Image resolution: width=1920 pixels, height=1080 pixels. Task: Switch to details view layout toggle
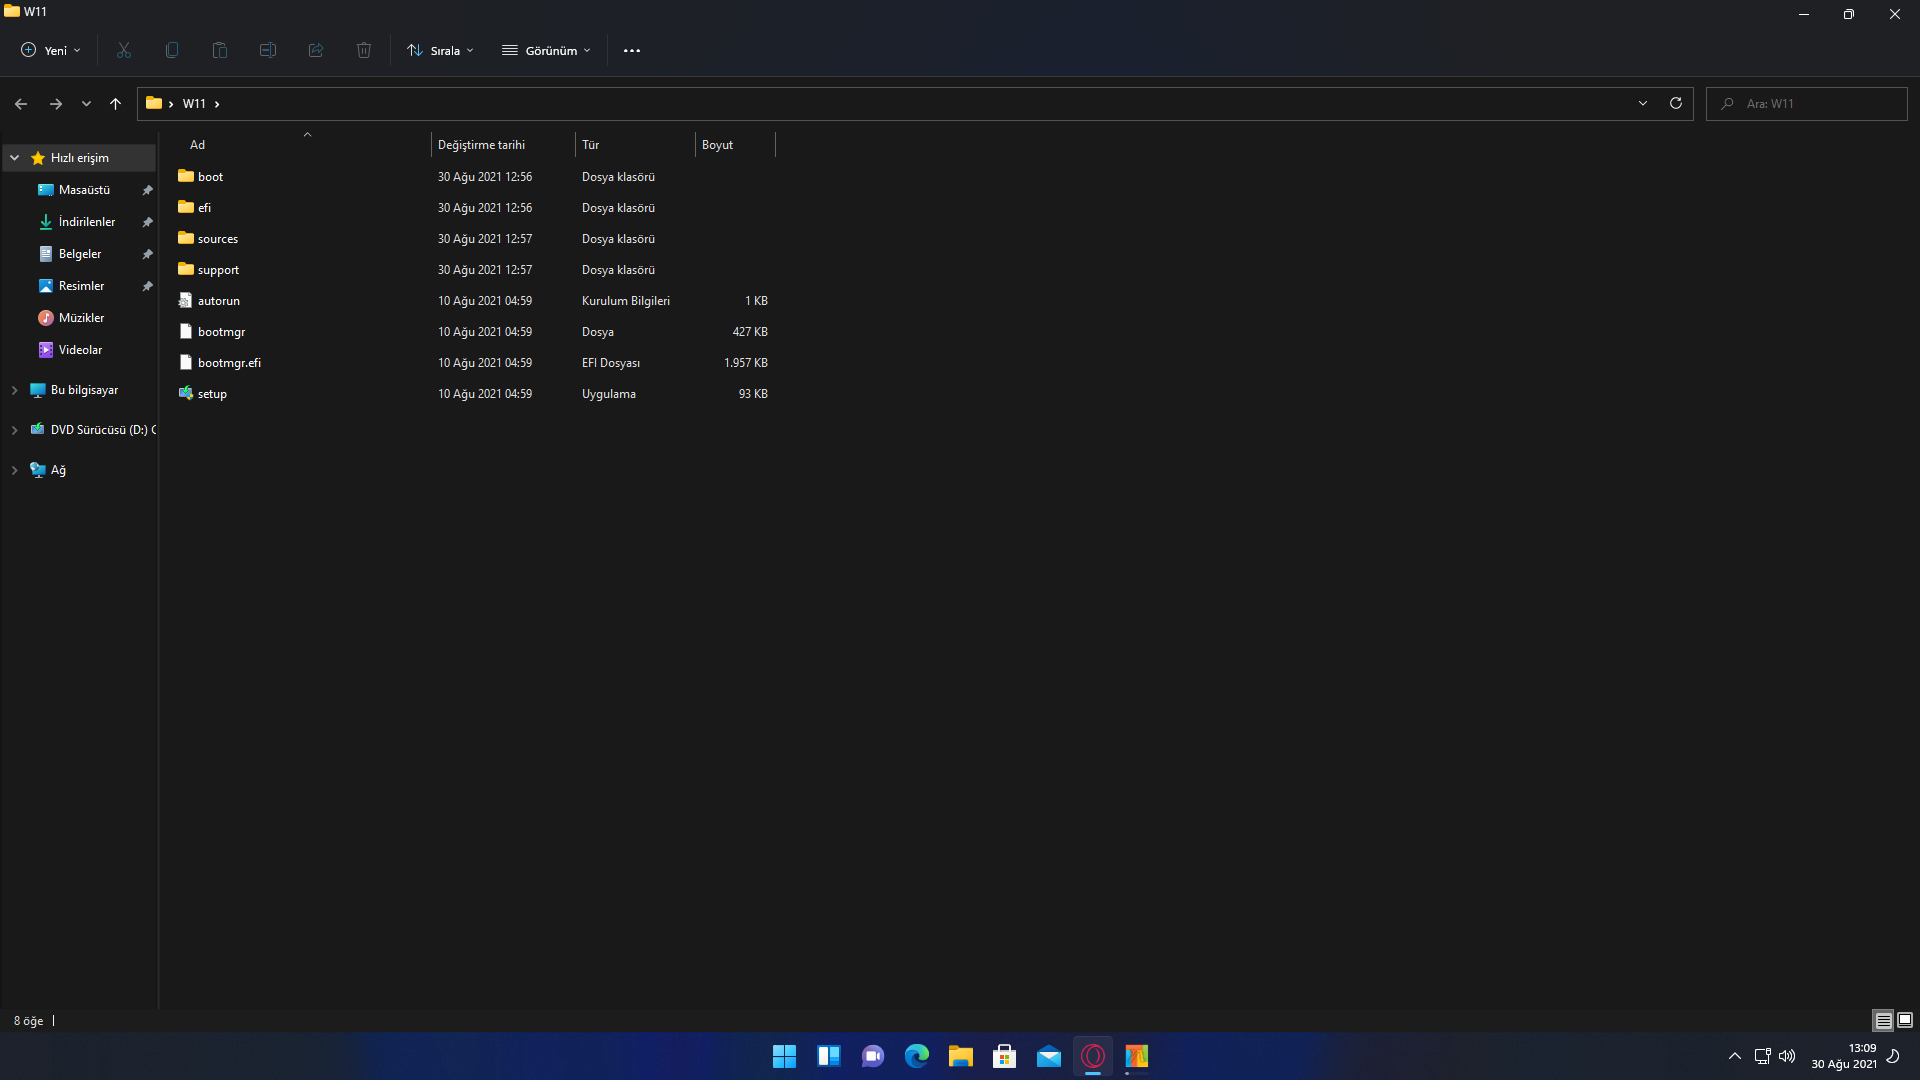pos(1883,1020)
